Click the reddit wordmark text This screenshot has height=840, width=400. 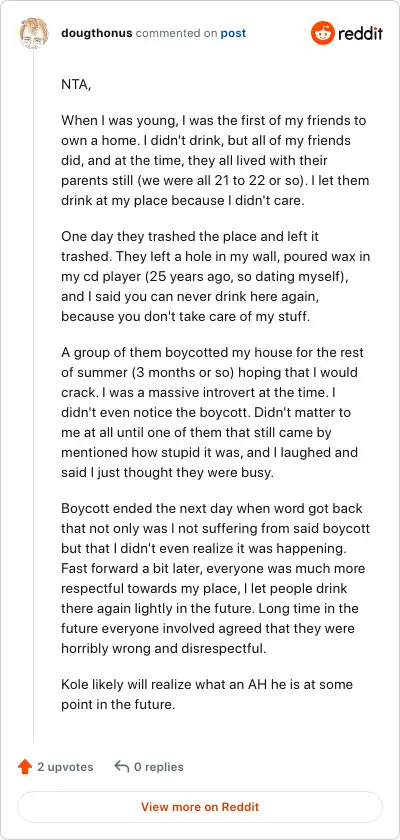[x=360, y=34]
